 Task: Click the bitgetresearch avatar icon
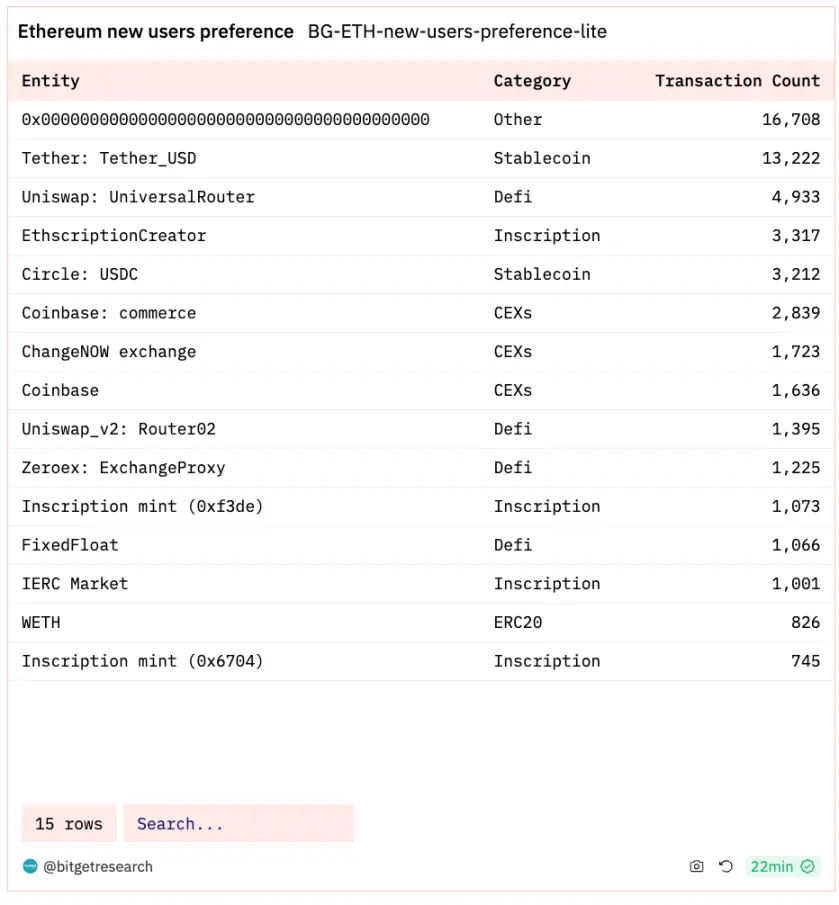click(x=29, y=867)
